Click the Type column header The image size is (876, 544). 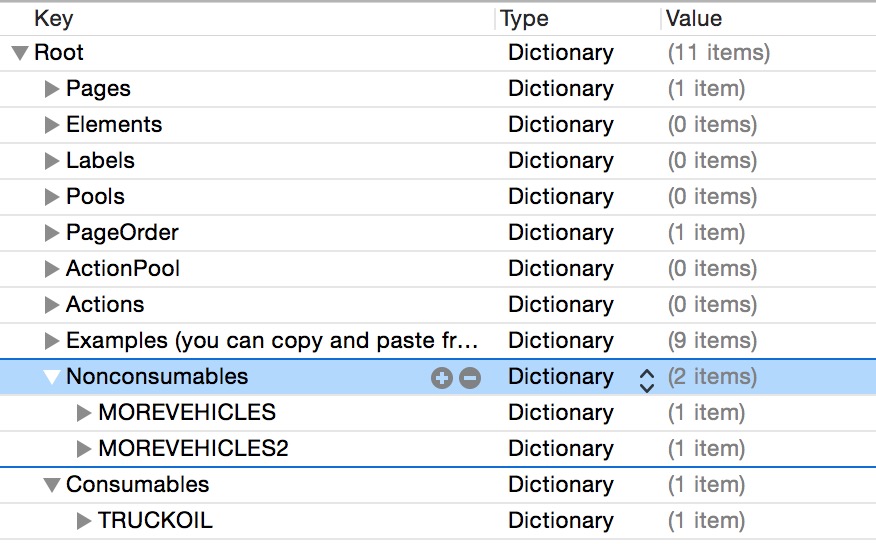pos(525,18)
